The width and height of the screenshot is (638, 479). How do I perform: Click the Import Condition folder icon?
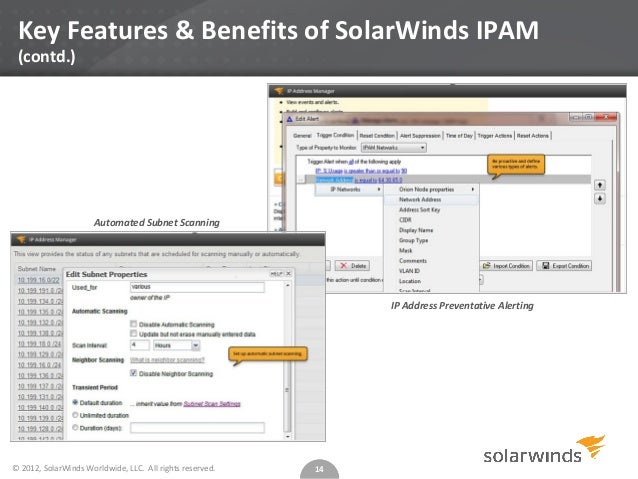click(x=487, y=266)
